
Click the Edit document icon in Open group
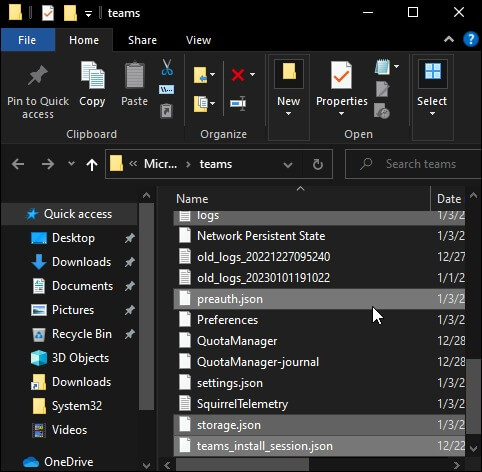(382, 89)
